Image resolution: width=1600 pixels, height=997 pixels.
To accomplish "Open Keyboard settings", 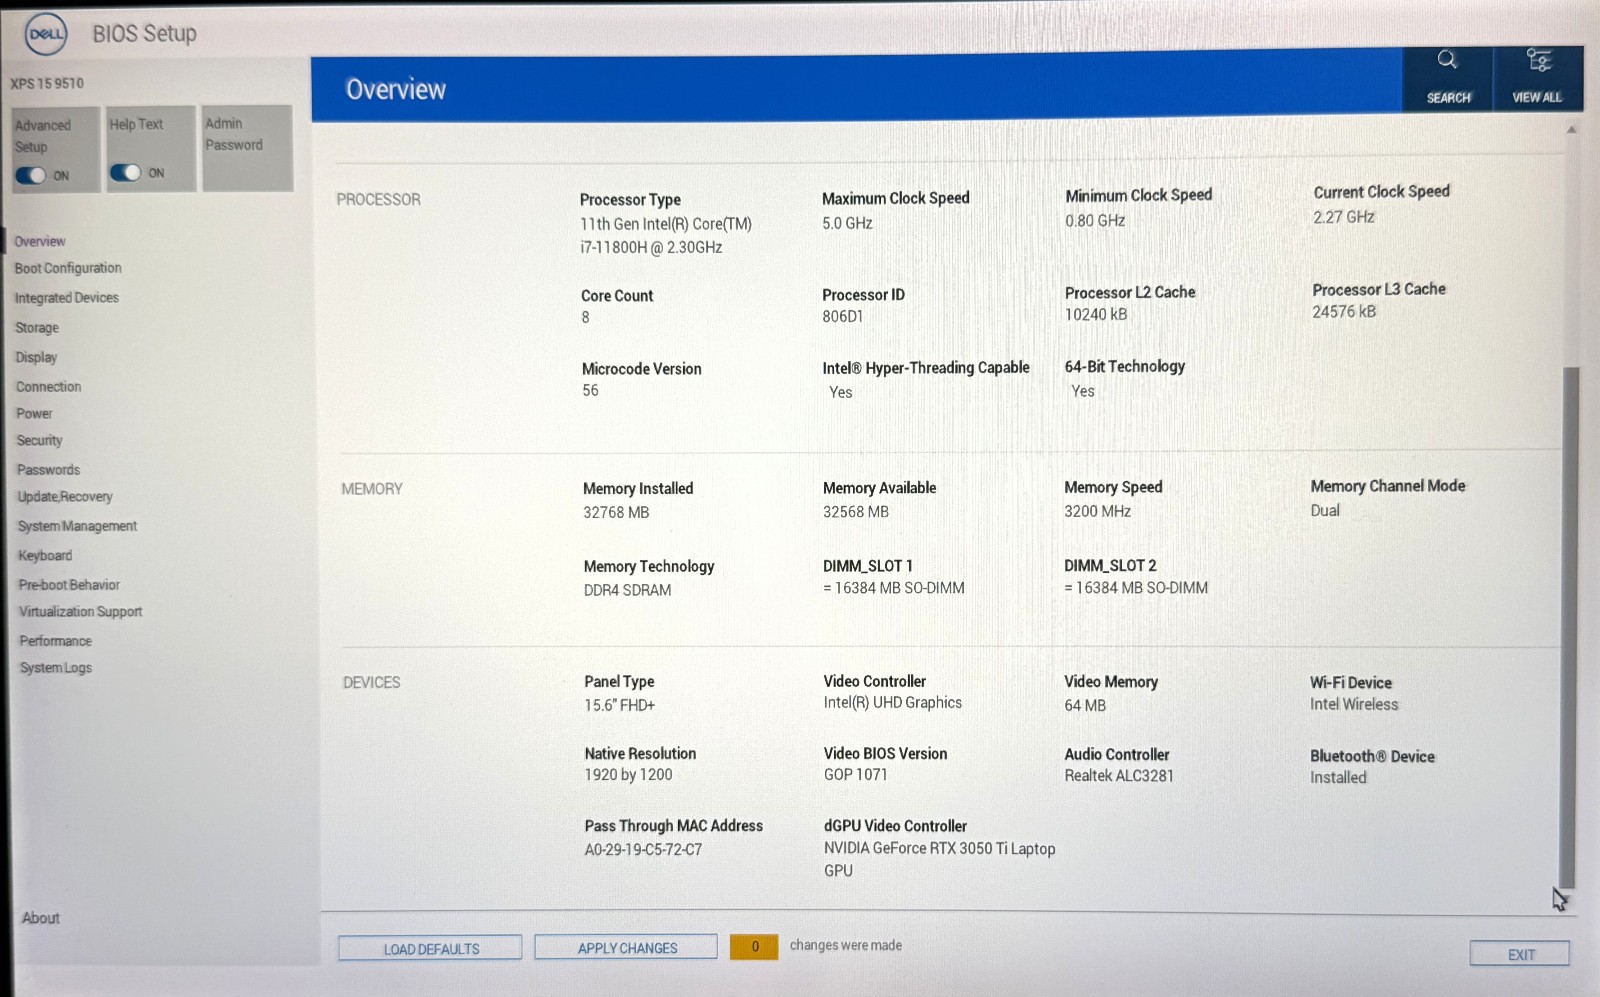I will click(x=45, y=555).
